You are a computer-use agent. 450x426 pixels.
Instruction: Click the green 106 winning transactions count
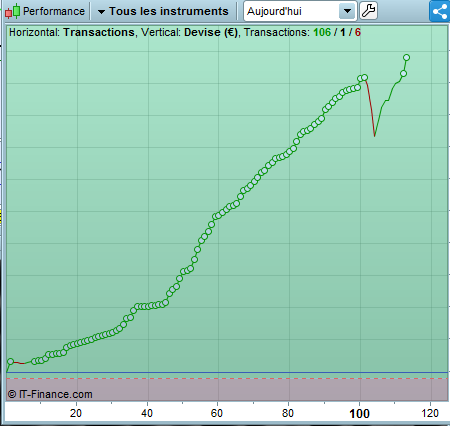322,32
